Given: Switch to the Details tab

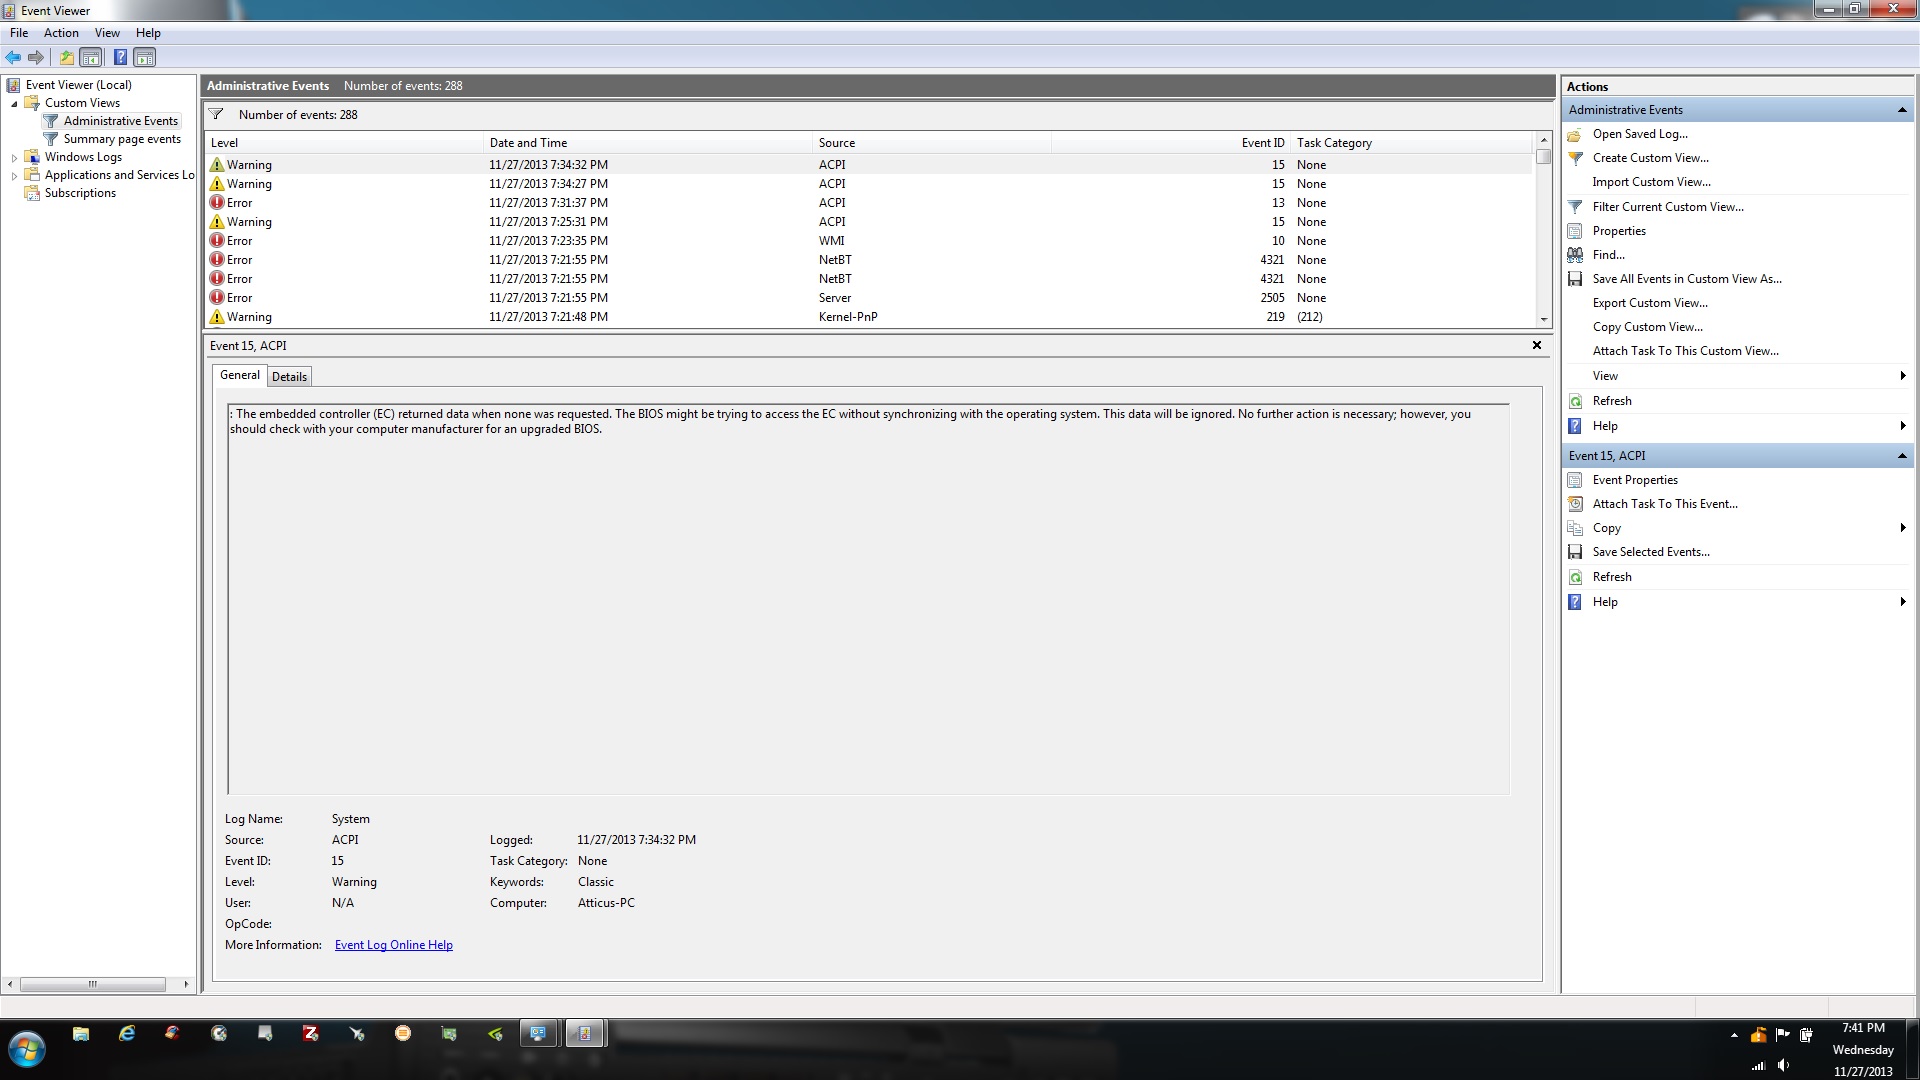Looking at the screenshot, I should click(289, 377).
